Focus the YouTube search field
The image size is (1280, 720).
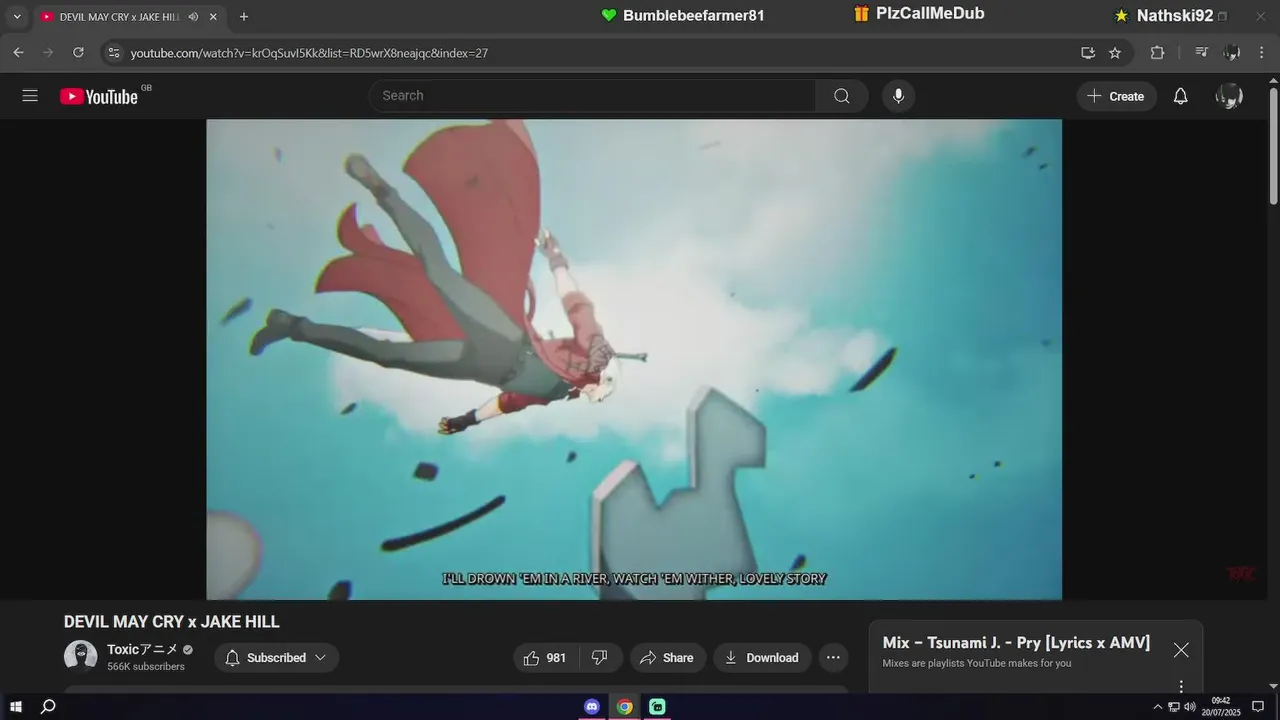[592, 96]
